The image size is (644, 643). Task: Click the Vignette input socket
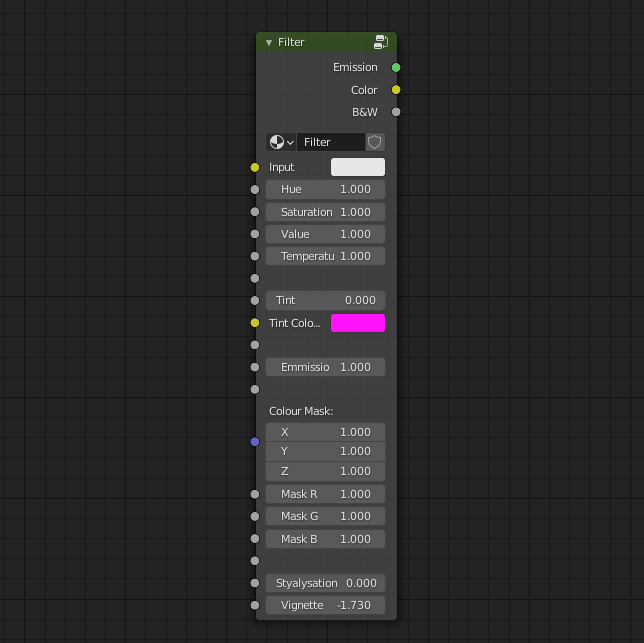[x=255, y=605]
